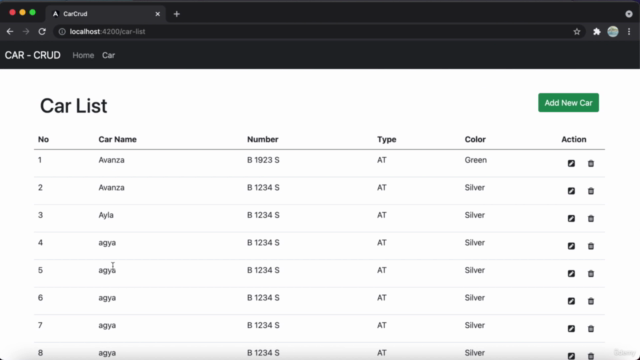
Task: Edit the Ayla car in row 3
Action: [571, 218]
